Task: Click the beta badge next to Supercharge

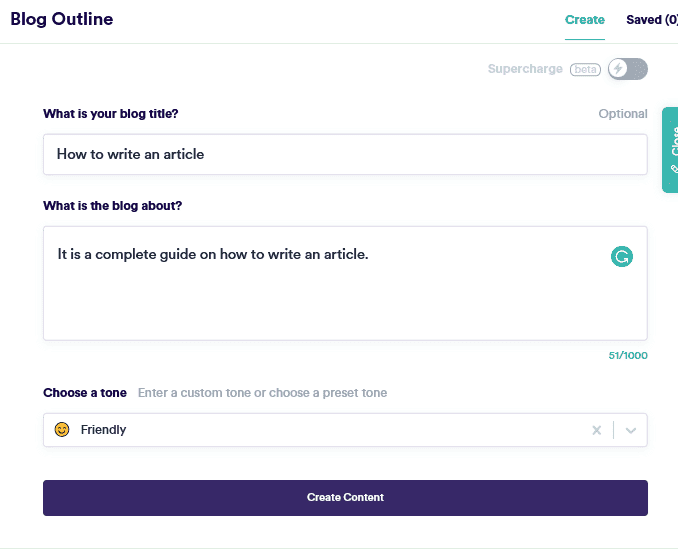Action: (x=585, y=69)
